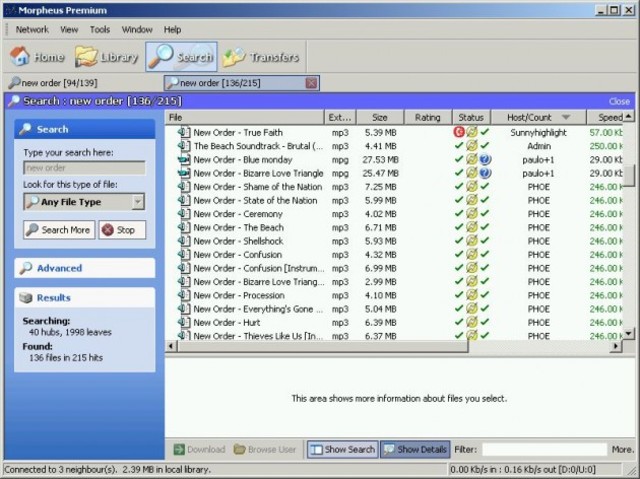Select New Order - Everything's Gone file

(x=258, y=309)
